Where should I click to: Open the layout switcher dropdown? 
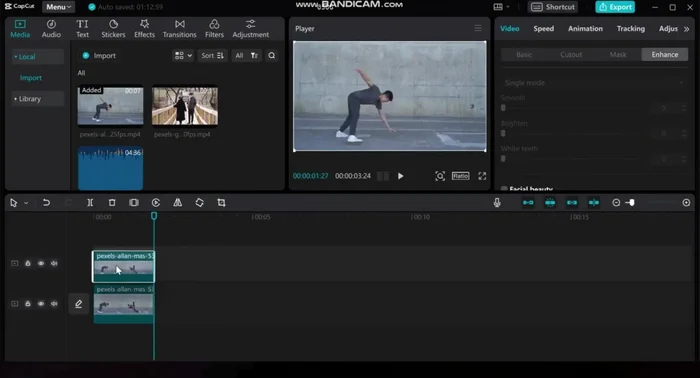[x=502, y=7]
